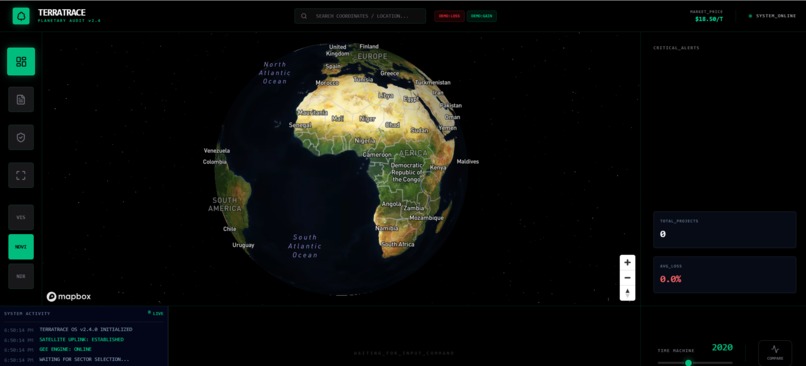Switch map layer to VIS
The width and height of the screenshot is (806, 366).
tap(21, 217)
